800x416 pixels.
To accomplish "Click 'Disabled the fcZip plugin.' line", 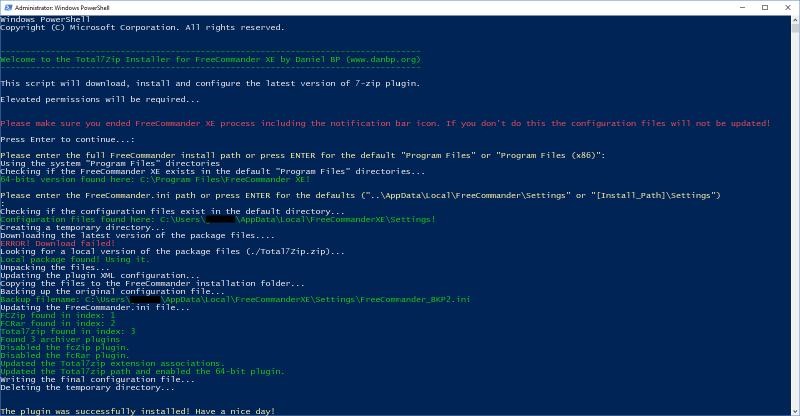I will 65,348.
